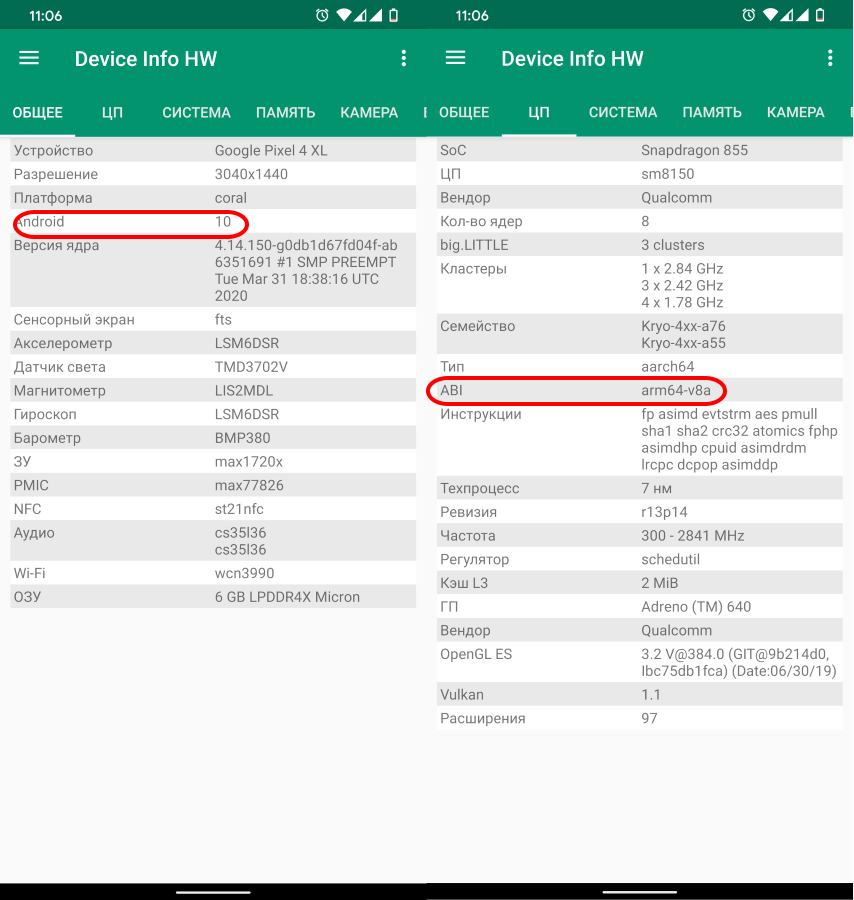The width and height of the screenshot is (854, 900).
Task: Select the 6 GB LPDDR4X Micron value
Action: pyautogui.click(x=287, y=597)
